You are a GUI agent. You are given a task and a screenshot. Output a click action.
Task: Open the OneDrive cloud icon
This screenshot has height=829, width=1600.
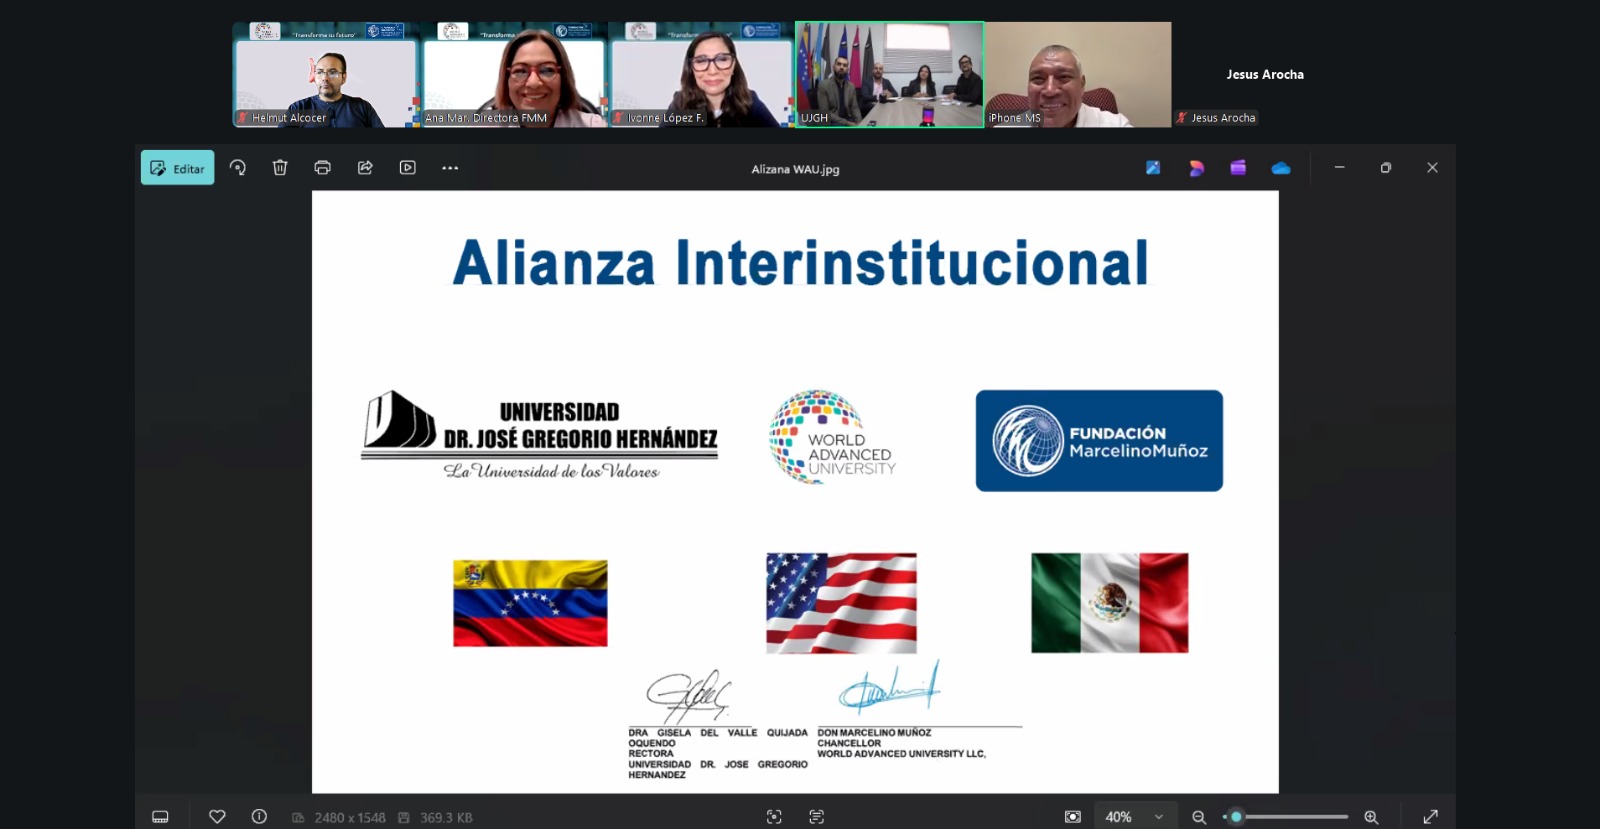(1280, 168)
